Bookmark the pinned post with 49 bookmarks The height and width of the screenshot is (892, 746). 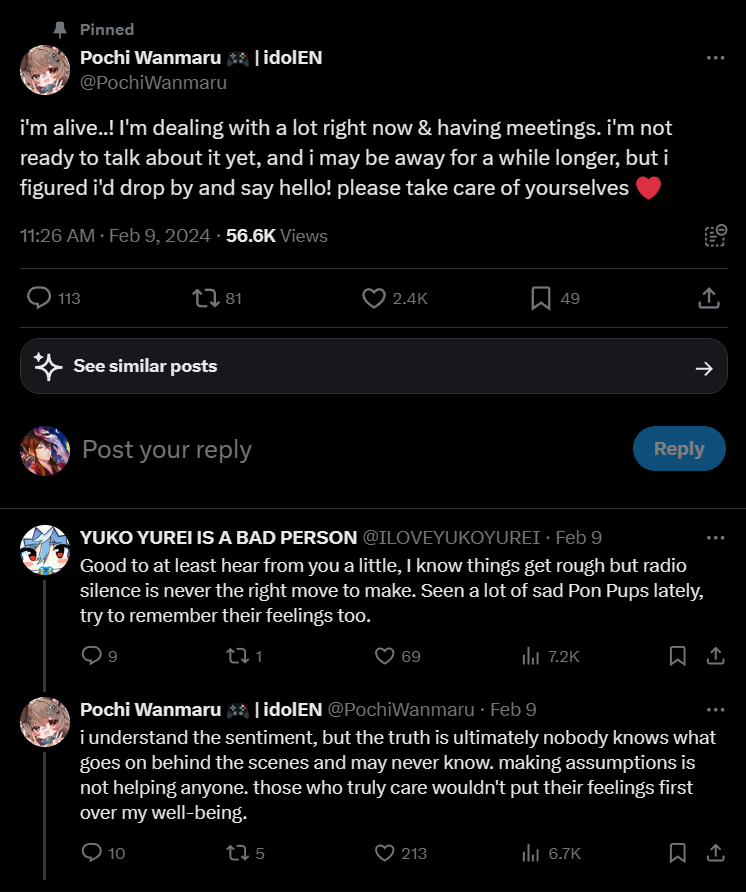[x=540, y=298]
